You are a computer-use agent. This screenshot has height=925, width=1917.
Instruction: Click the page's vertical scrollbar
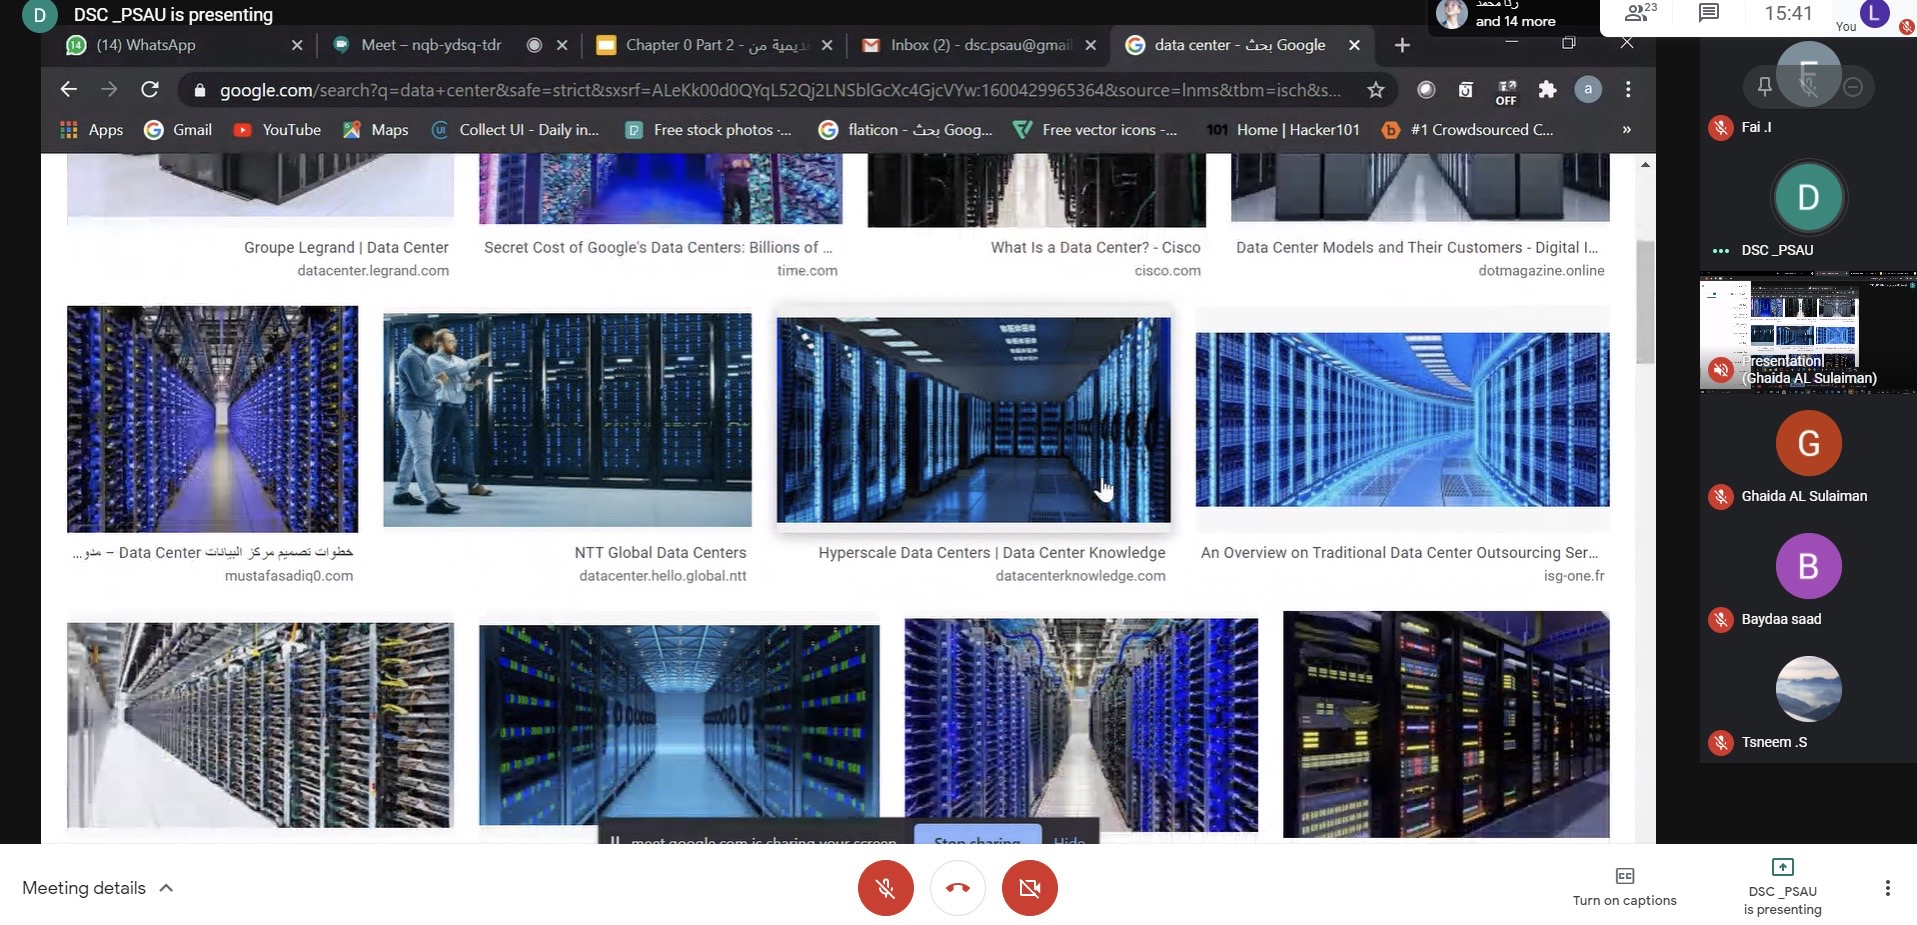click(1645, 300)
